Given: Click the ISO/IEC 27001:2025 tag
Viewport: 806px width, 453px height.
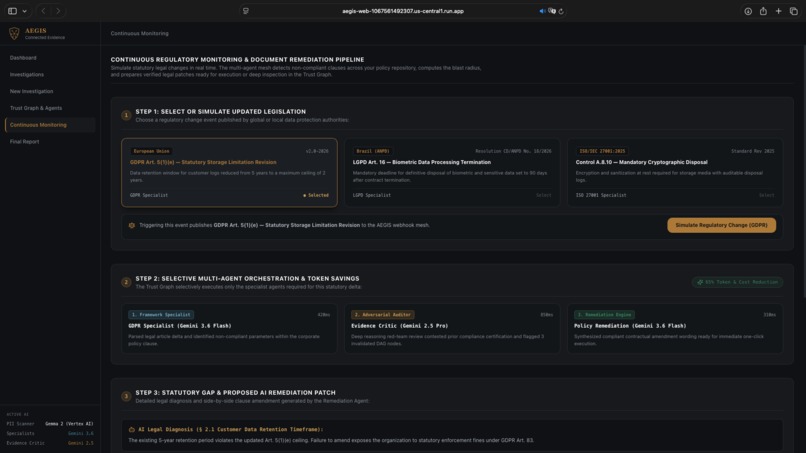Looking at the screenshot, I should [602, 151].
